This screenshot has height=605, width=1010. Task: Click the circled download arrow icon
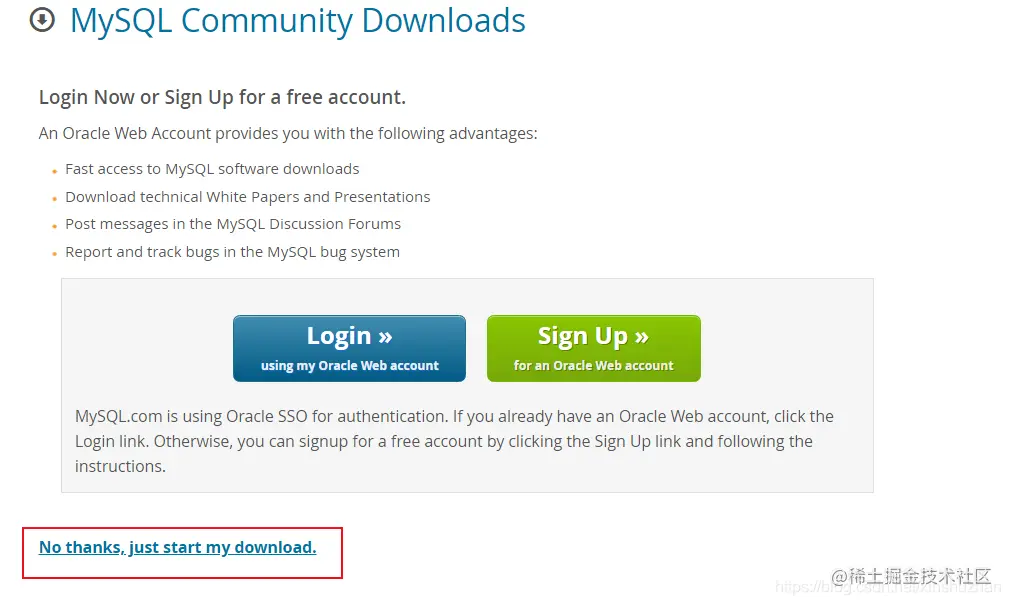click(x=43, y=20)
